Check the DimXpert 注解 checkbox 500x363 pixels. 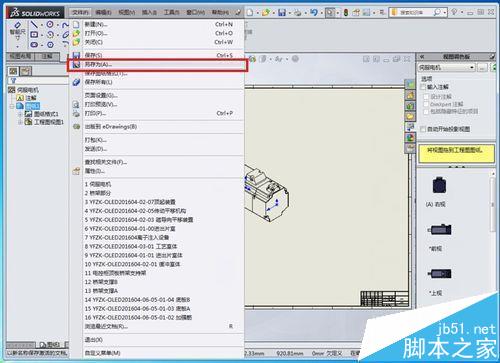pyautogui.click(x=426, y=104)
